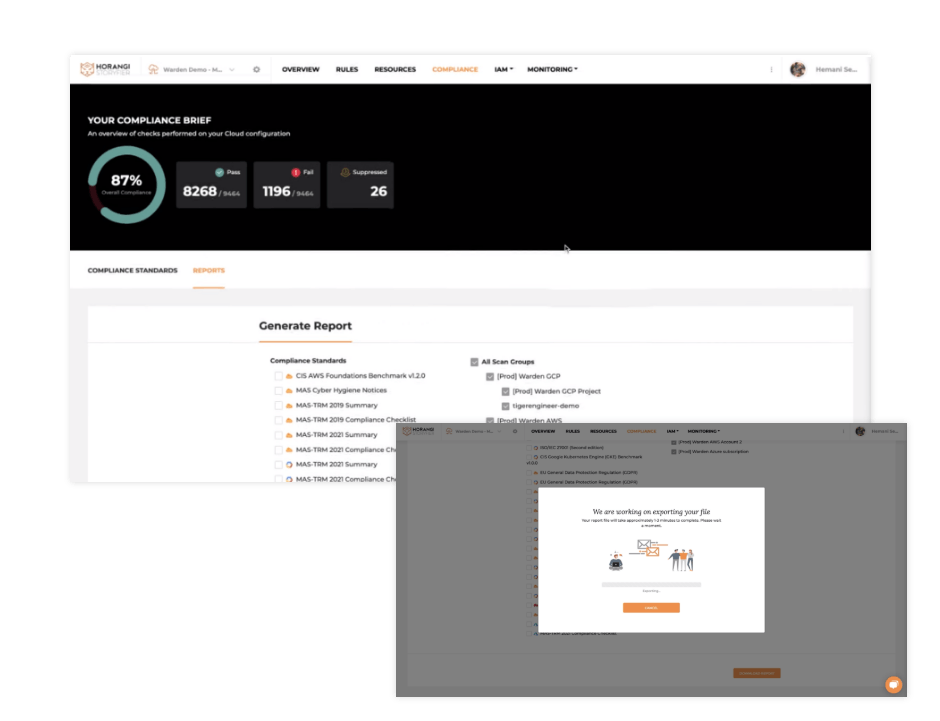Uncheck [Prod] Warden AWS Account 2 in overlay
This screenshot has height=721, width=940.
[674, 442]
